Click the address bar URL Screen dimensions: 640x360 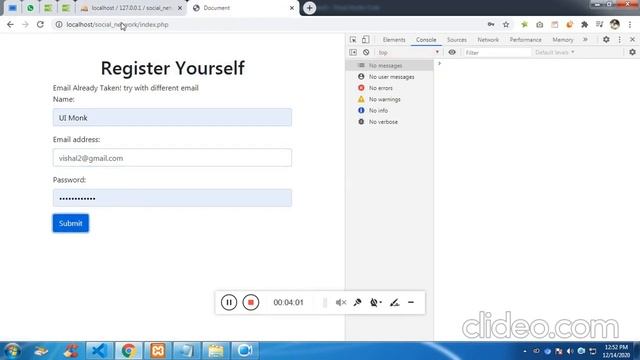pyautogui.click(x=118, y=24)
